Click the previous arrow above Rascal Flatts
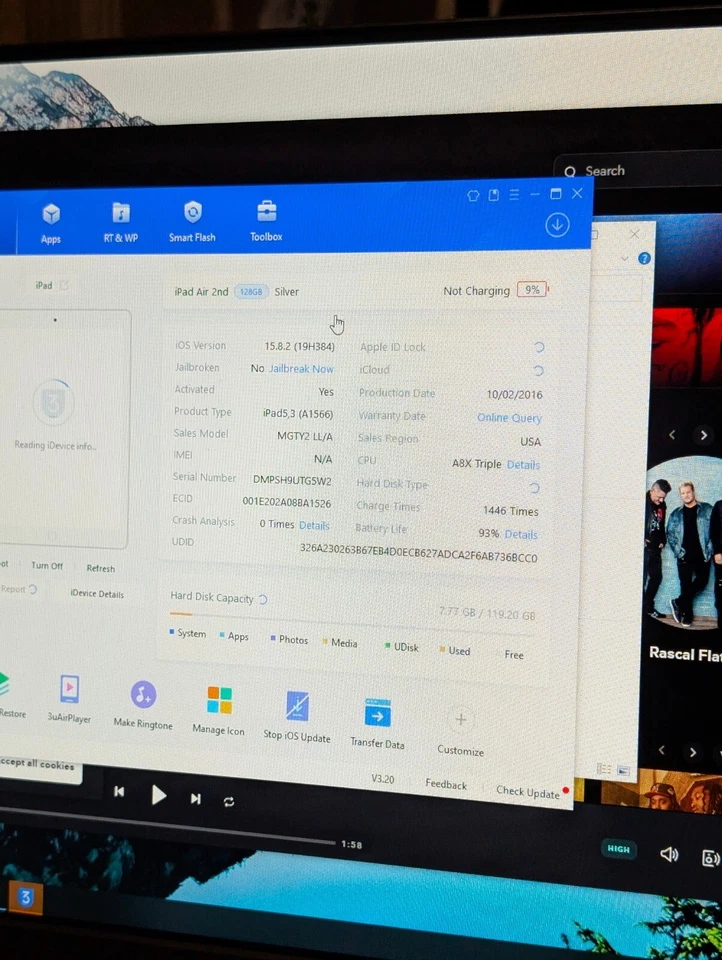722x960 pixels. tap(672, 435)
